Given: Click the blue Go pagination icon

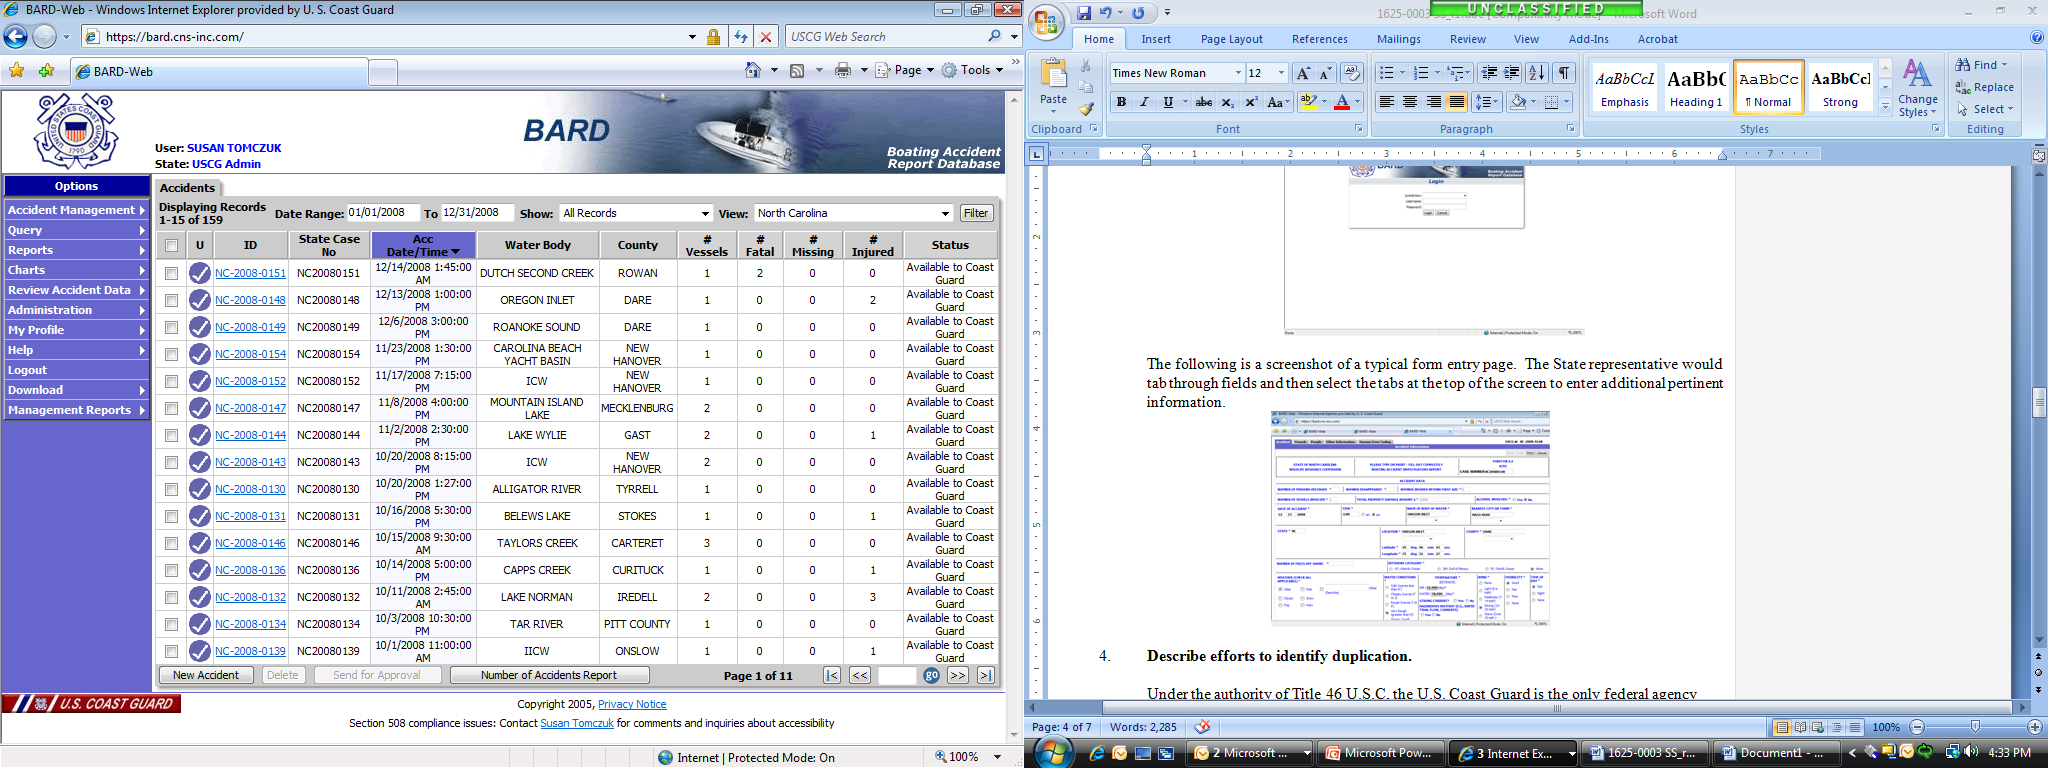Looking at the screenshot, I should point(931,675).
